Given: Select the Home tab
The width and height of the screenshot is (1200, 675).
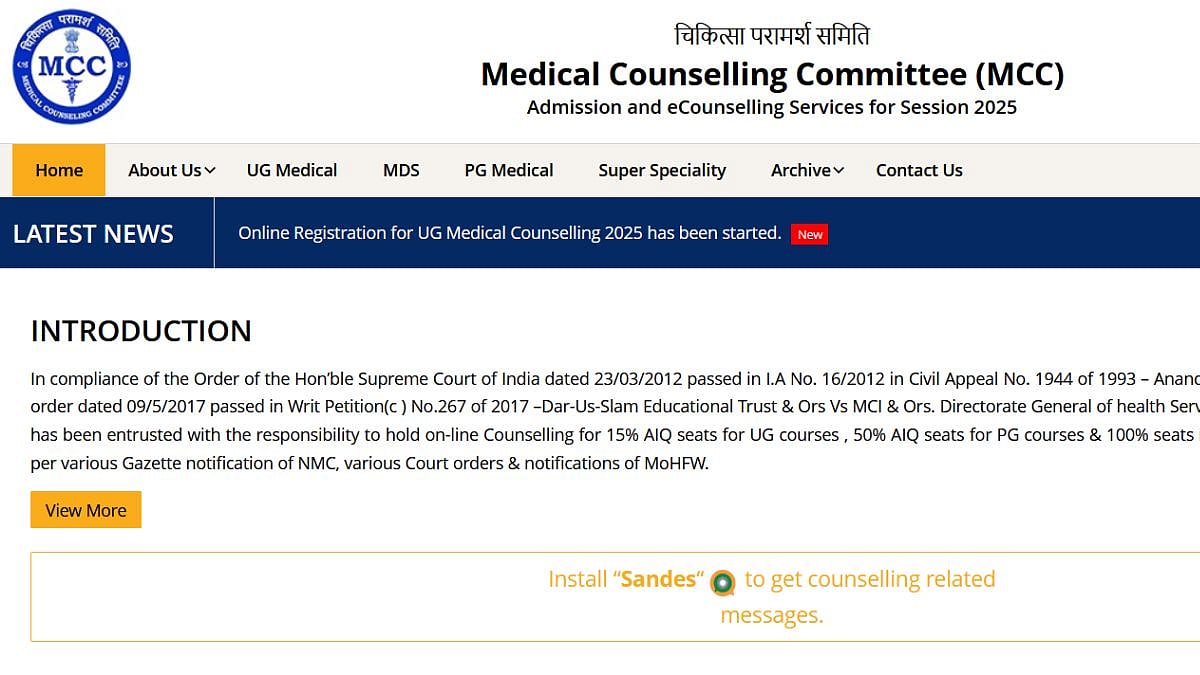Looking at the screenshot, I should (58, 170).
